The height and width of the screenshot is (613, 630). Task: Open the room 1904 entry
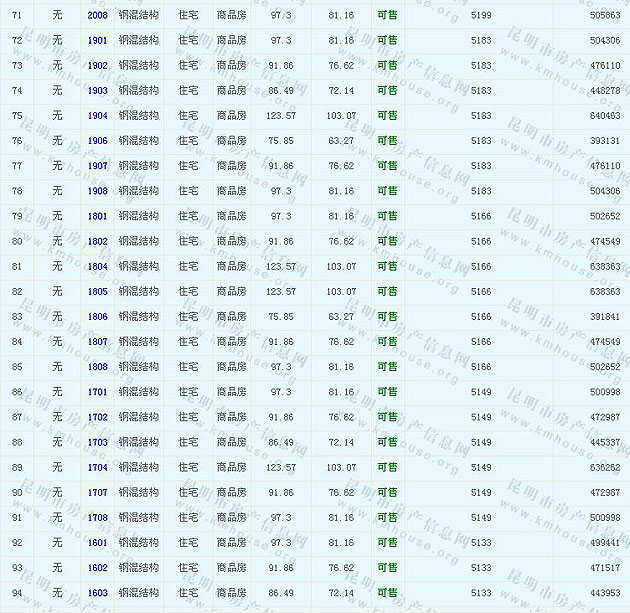click(97, 116)
